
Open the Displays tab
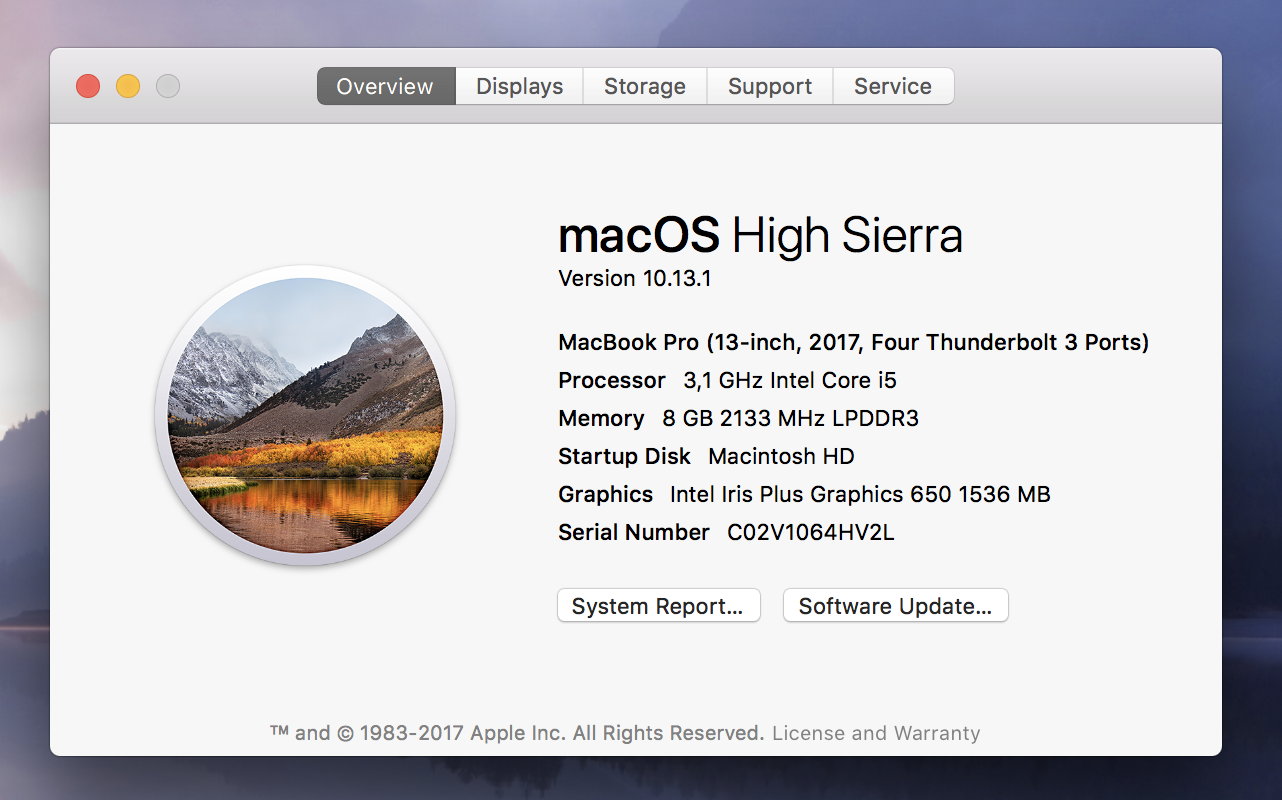click(519, 86)
